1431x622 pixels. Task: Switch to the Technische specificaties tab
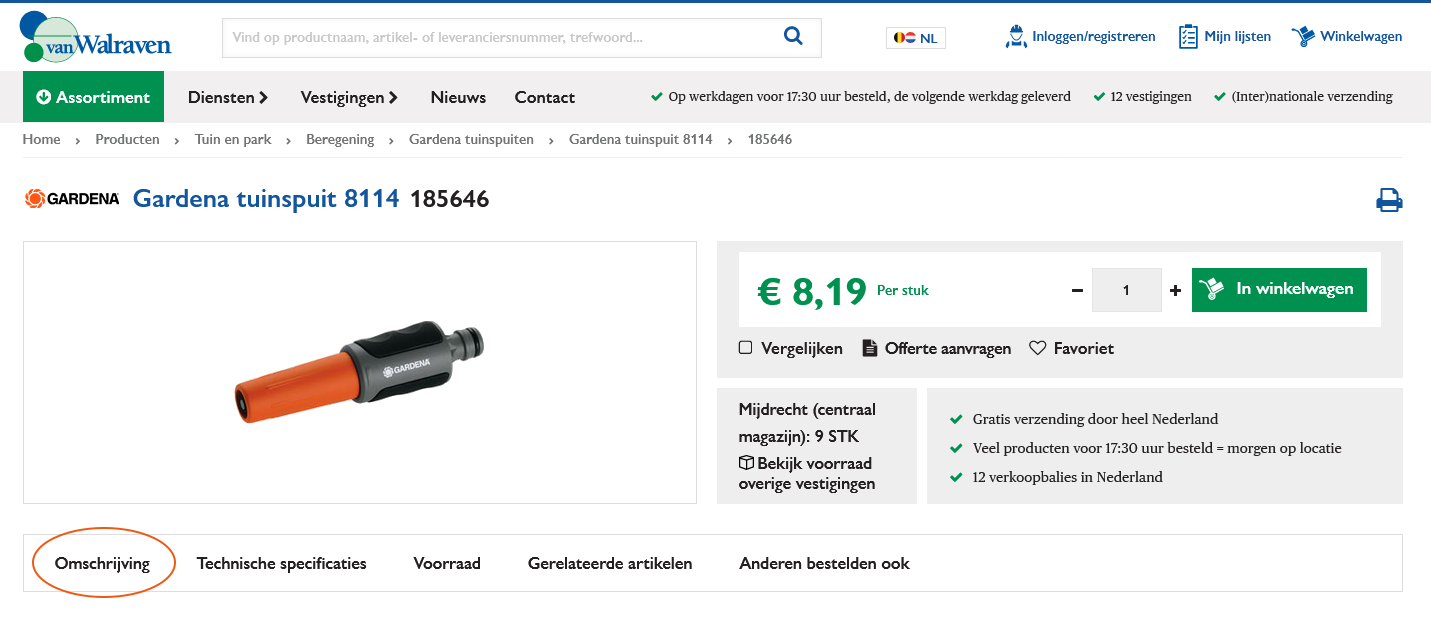tap(281, 563)
